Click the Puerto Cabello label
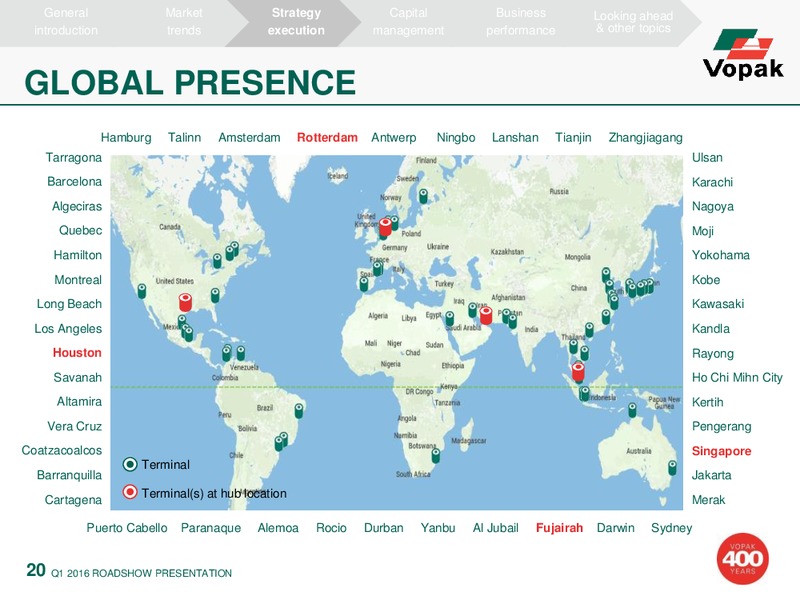The width and height of the screenshot is (800, 600). click(x=127, y=528)
